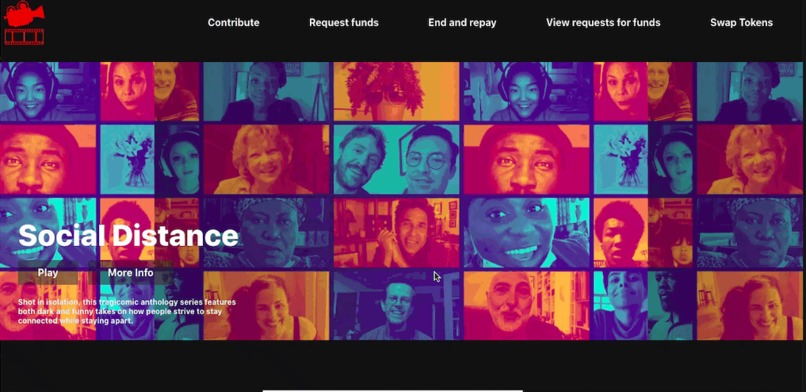806x392 pixels.
Task: Click the red film camera logo
Action: pos(24,23)
